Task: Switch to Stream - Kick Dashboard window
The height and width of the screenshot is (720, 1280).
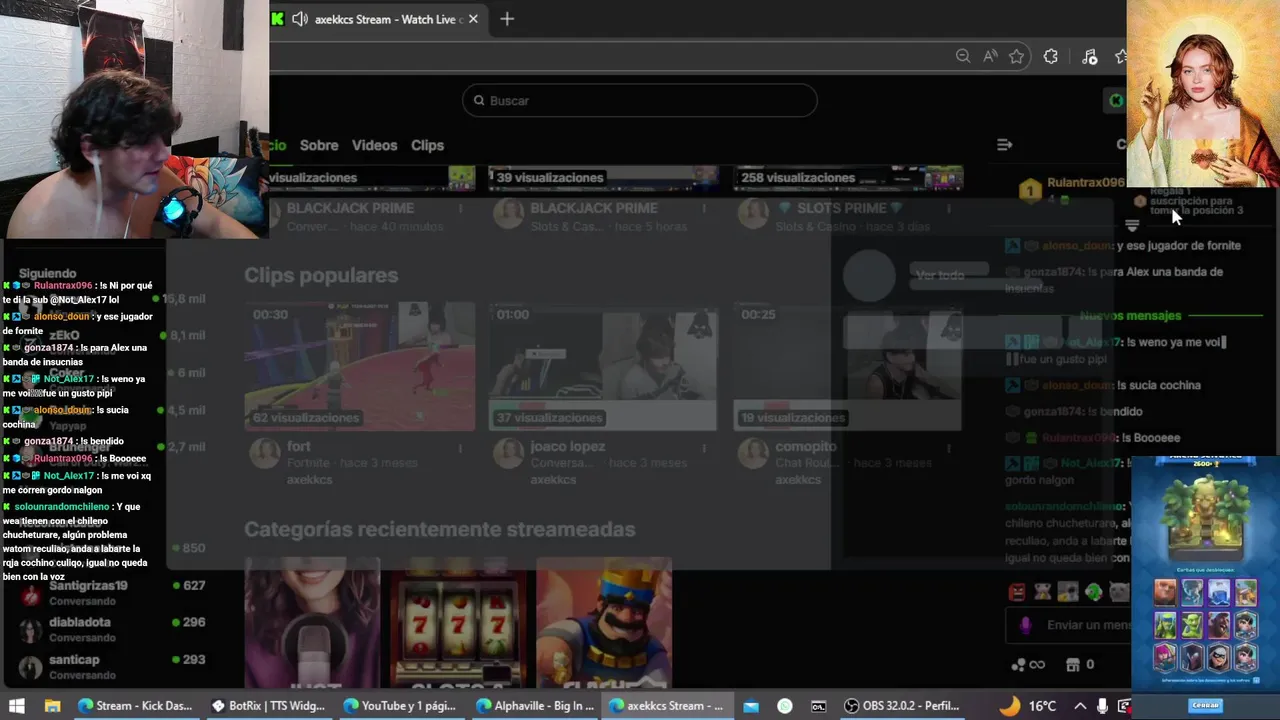Action: pyautogui.click(x=134, y=705)
